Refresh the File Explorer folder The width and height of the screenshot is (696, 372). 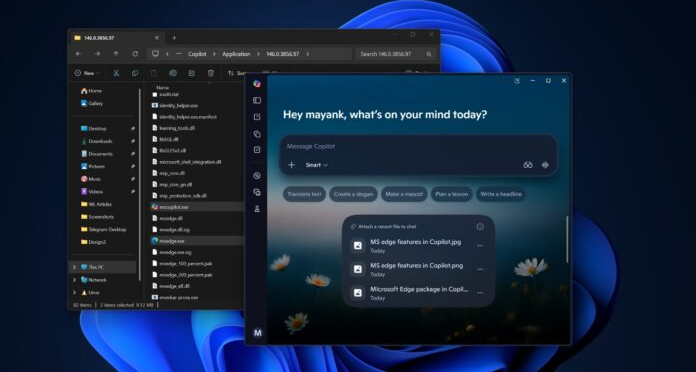pyautogui.click(x=135, y=54)
